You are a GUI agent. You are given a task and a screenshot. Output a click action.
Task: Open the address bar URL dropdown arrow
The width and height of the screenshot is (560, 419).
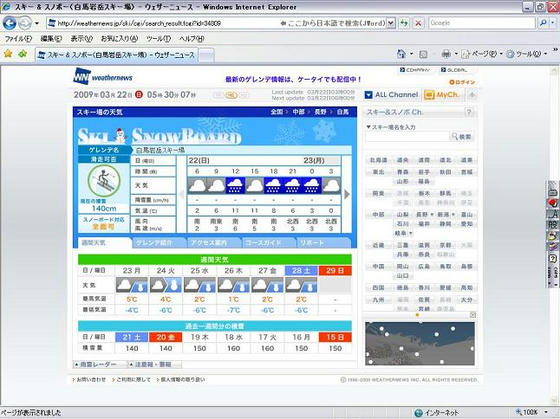click(x=391, y=23)
